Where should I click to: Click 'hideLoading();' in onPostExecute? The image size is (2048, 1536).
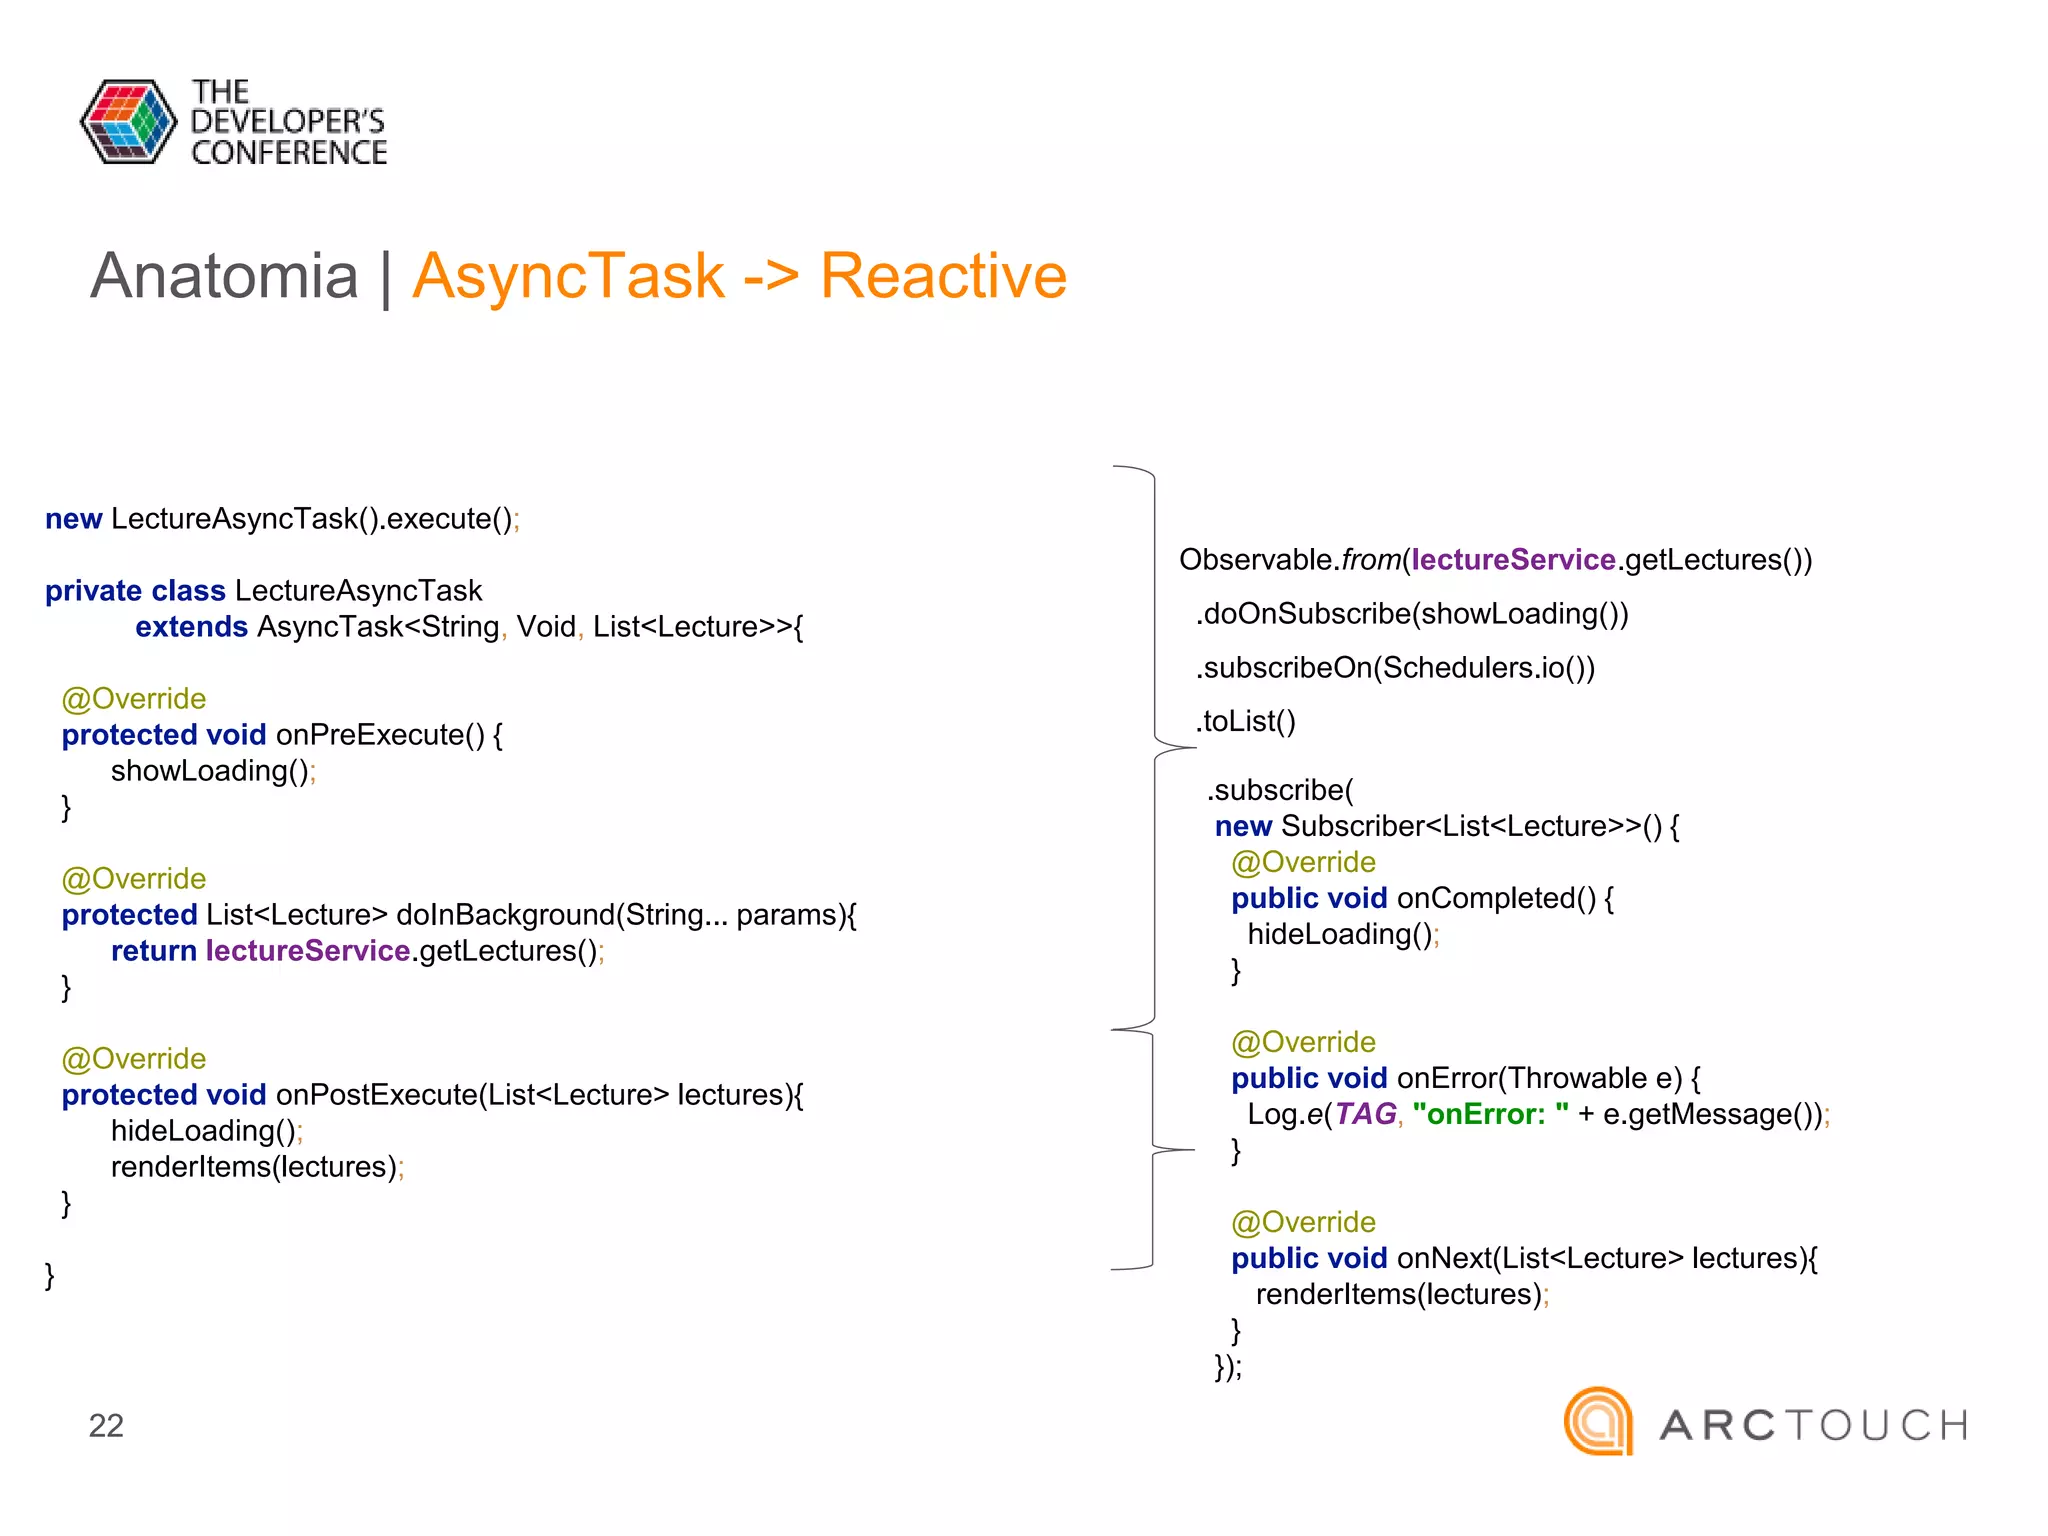[207, 1131]
